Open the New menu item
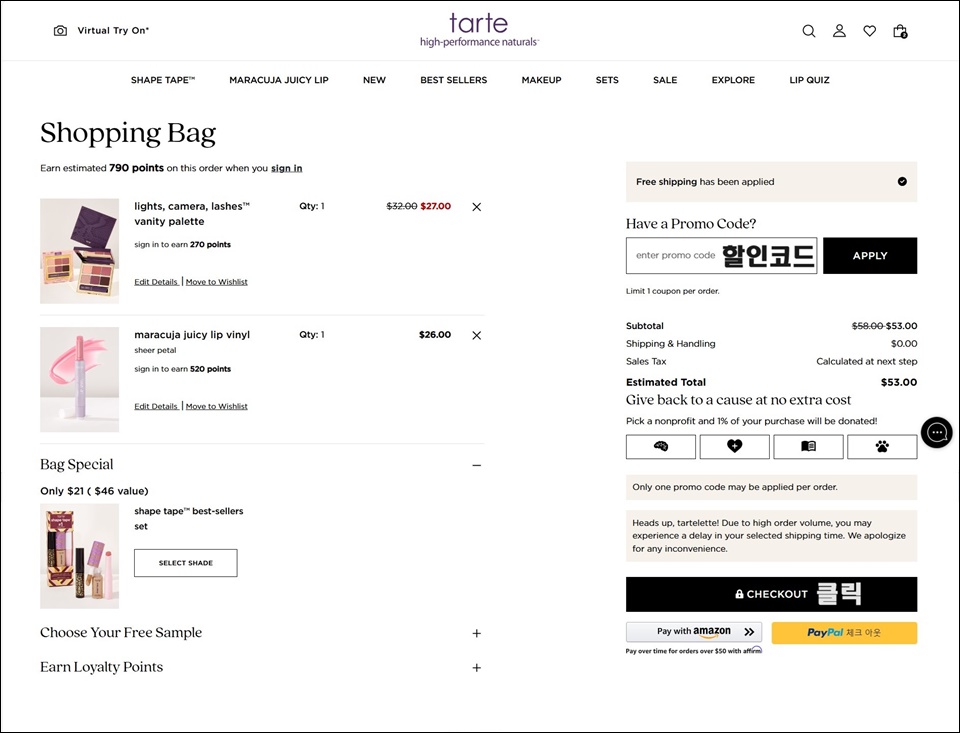This screenshot has height=733, width=960. click(374, 80)
